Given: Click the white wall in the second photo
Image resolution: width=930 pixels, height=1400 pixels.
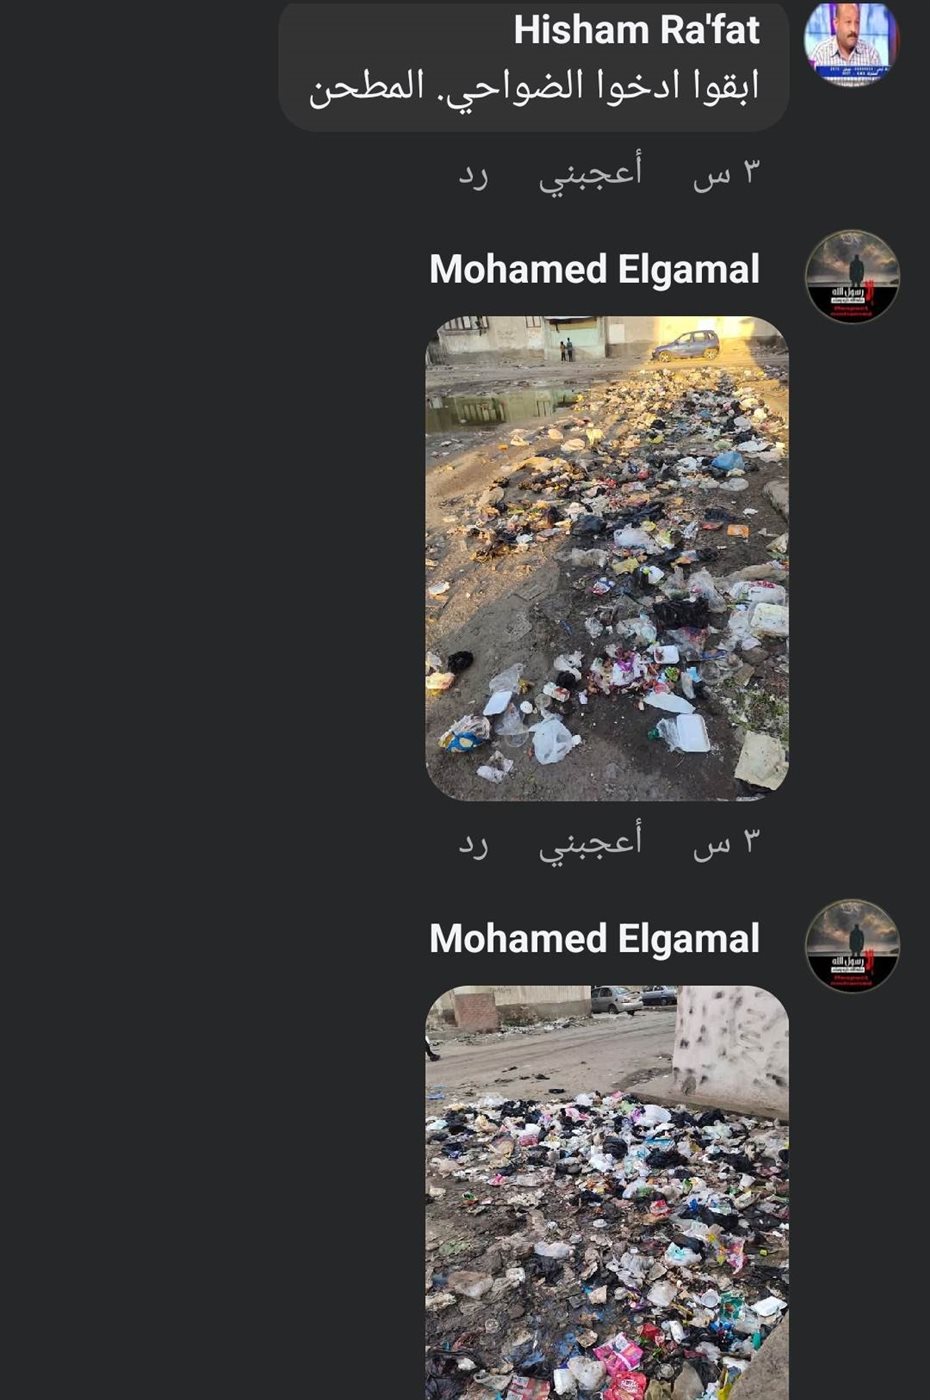Looking at the screenshot, I should (731, 1050).
